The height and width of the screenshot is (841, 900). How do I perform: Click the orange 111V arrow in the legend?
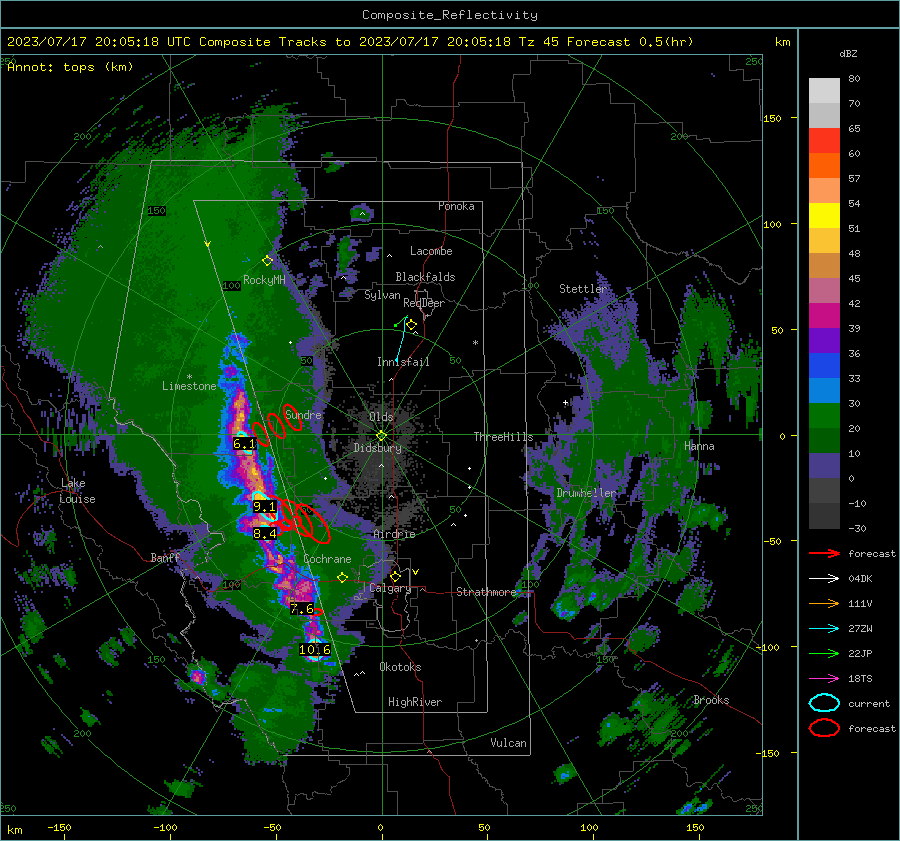coord(824,603)
